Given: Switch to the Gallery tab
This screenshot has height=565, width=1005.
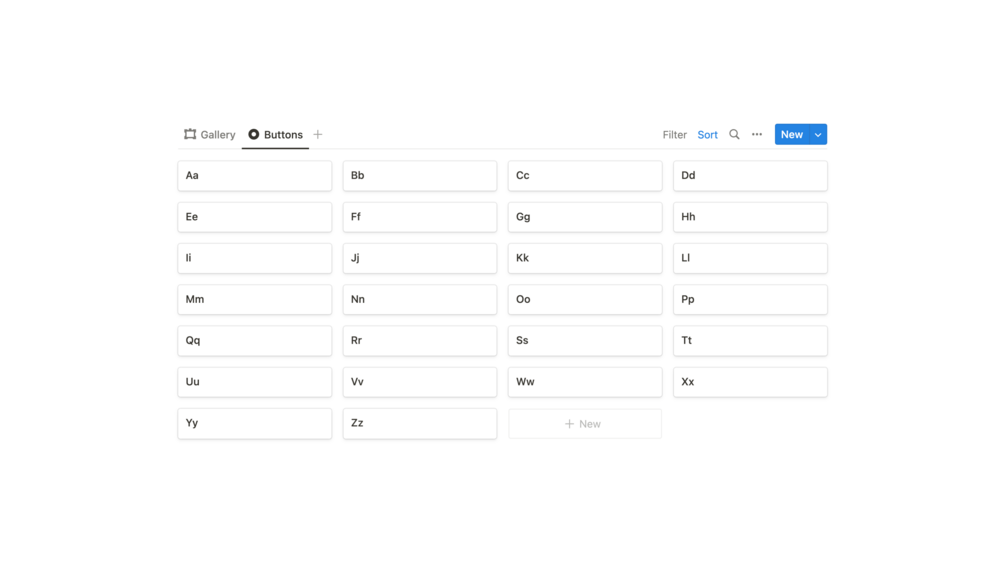Looking at the screenshot, I should [217, 134].
